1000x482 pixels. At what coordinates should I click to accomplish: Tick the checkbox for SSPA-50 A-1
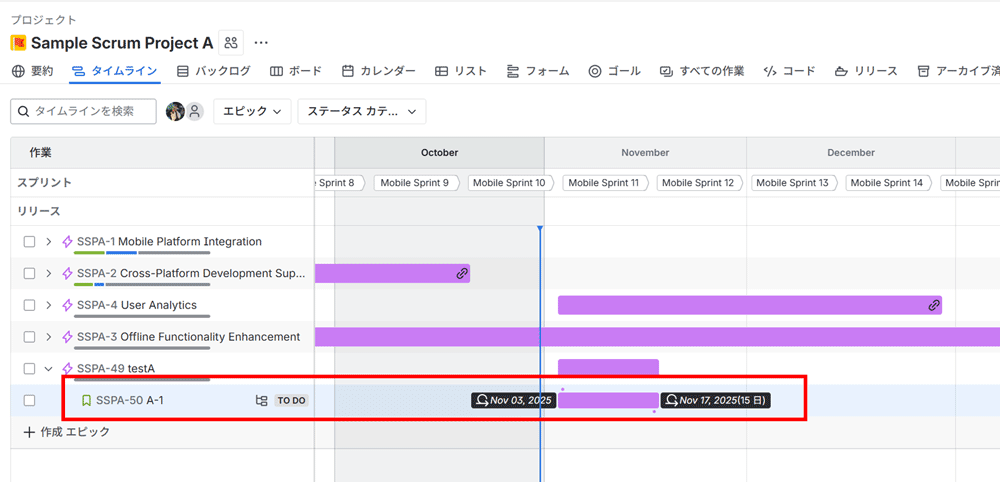coord(29,400)
